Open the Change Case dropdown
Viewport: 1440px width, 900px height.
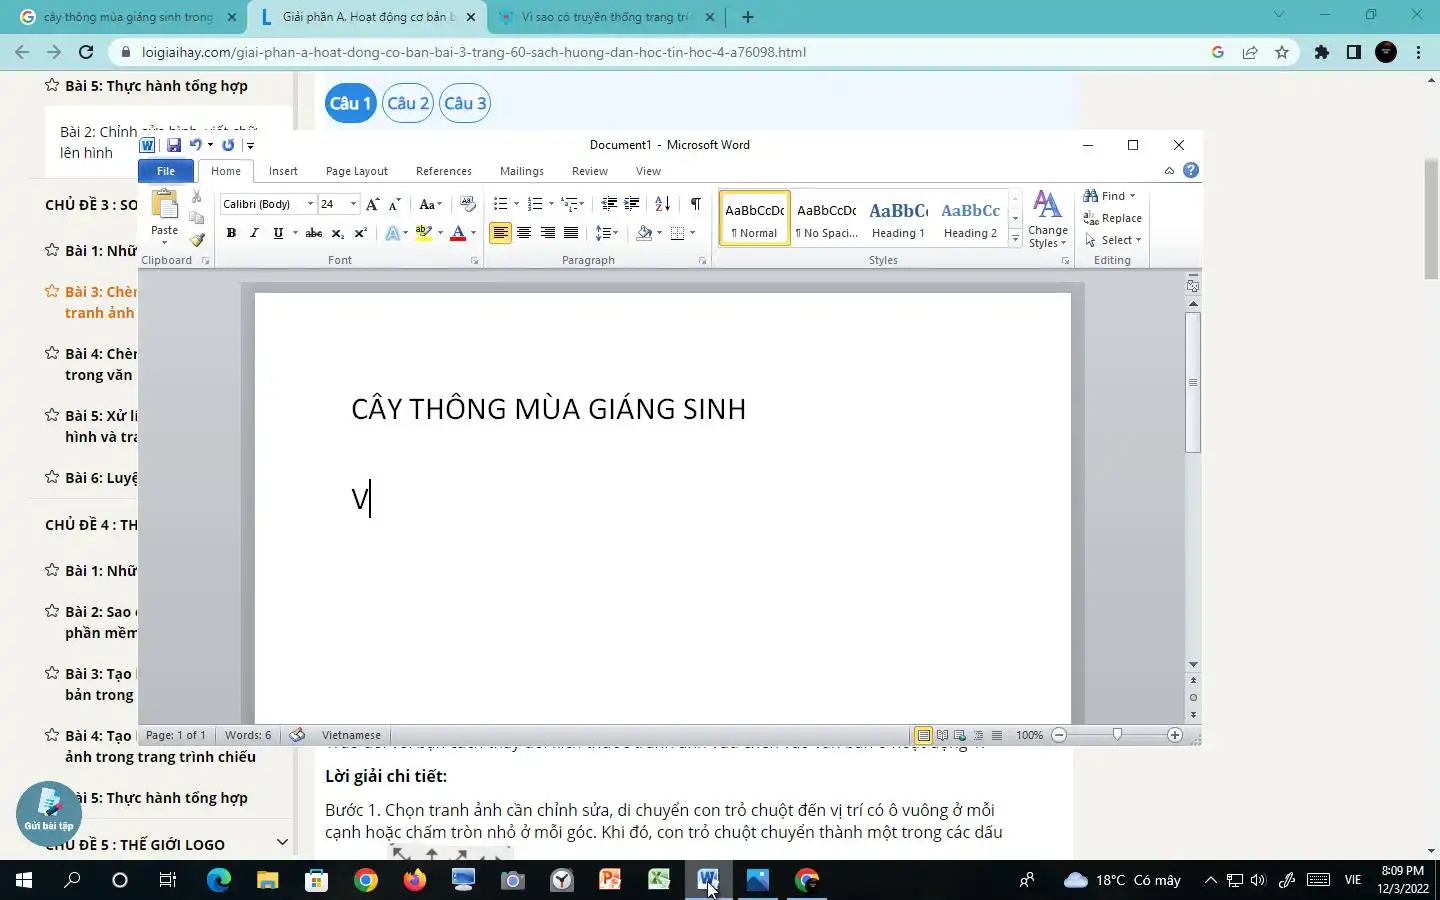click(x=430, y=204)
